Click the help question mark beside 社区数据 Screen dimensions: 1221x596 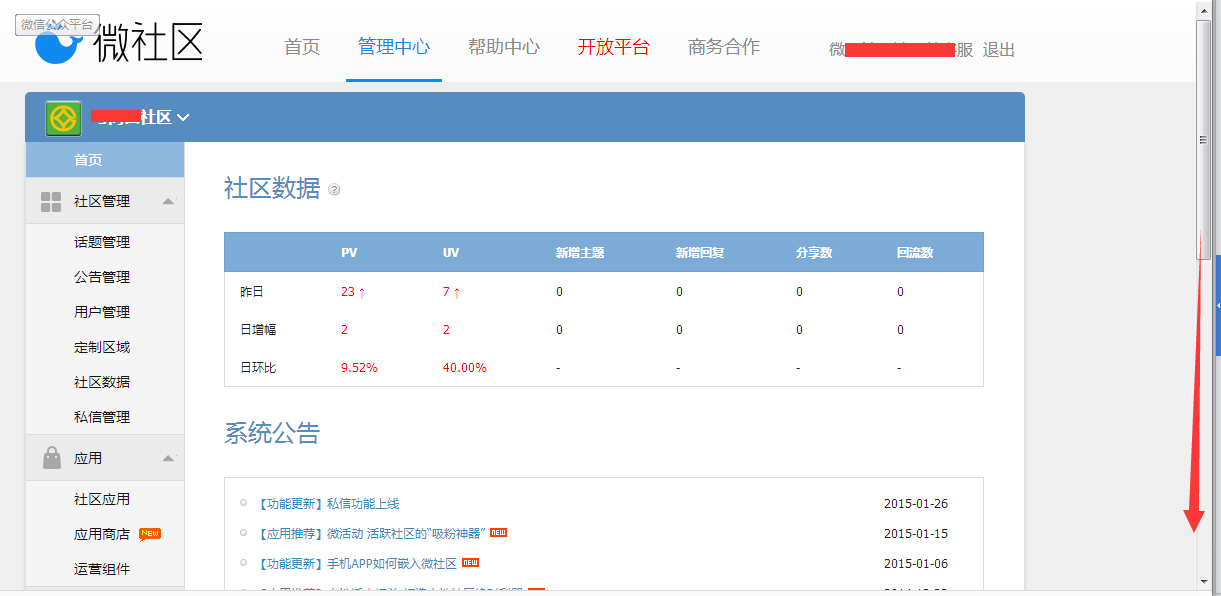point(334,189)
